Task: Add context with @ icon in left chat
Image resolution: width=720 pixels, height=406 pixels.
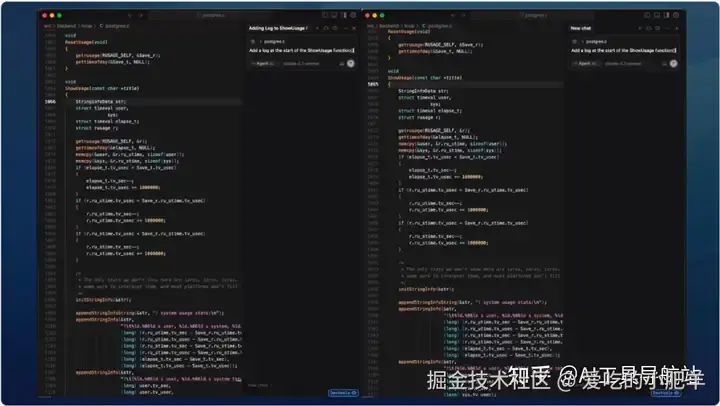Action: (253, 41)
